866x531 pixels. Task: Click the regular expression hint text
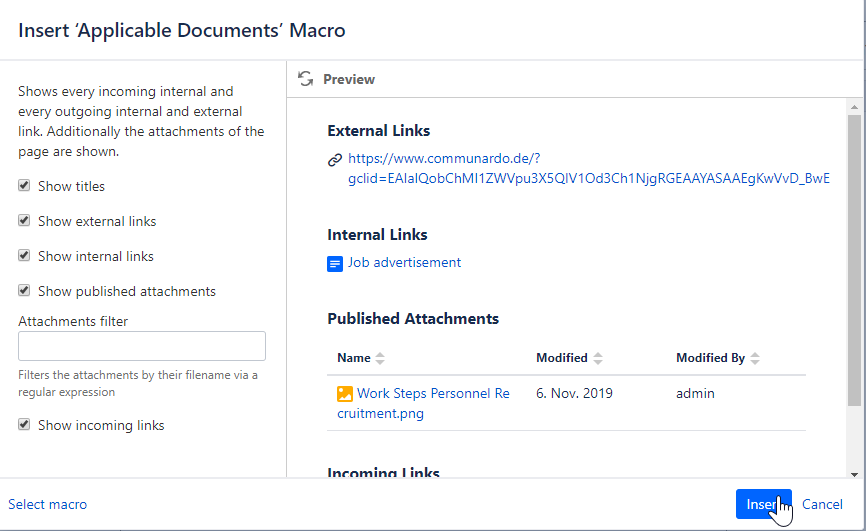pos(138,383)
